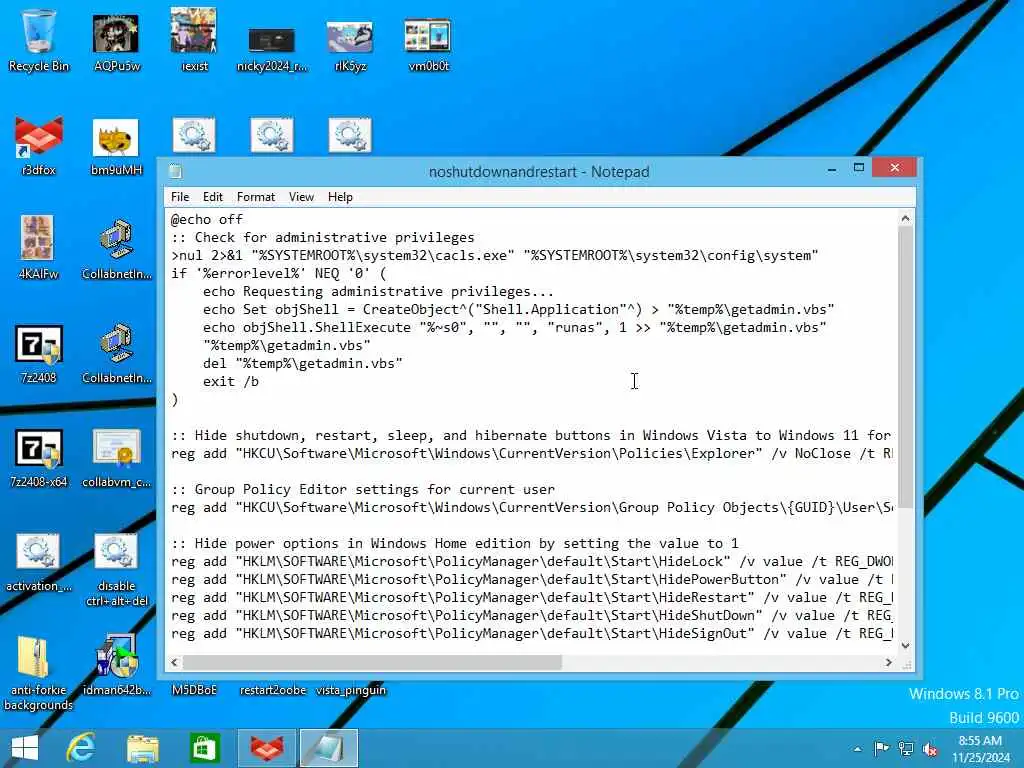Open the Notepad Format menu
1024x768 pixels.
[255, 197]
